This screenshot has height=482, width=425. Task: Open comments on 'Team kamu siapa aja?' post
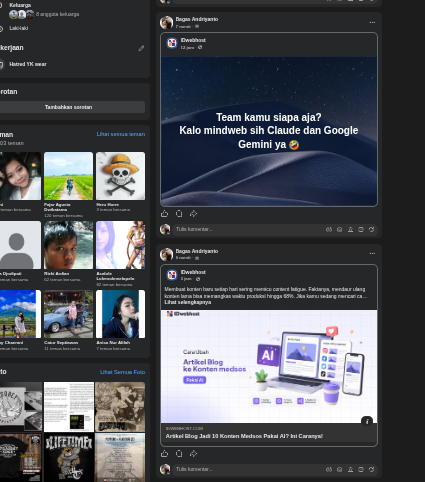tap(179, 214)
